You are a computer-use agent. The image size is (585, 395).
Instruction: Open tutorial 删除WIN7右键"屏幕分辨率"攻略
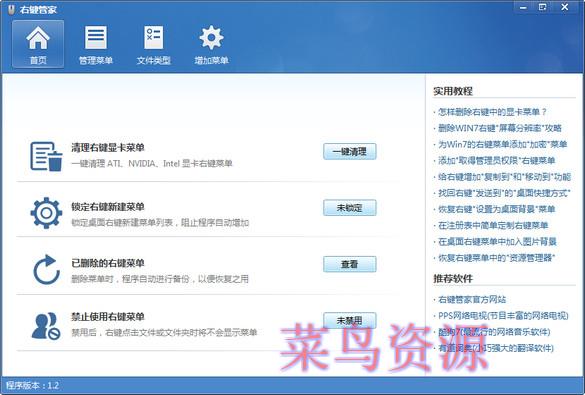500,128
